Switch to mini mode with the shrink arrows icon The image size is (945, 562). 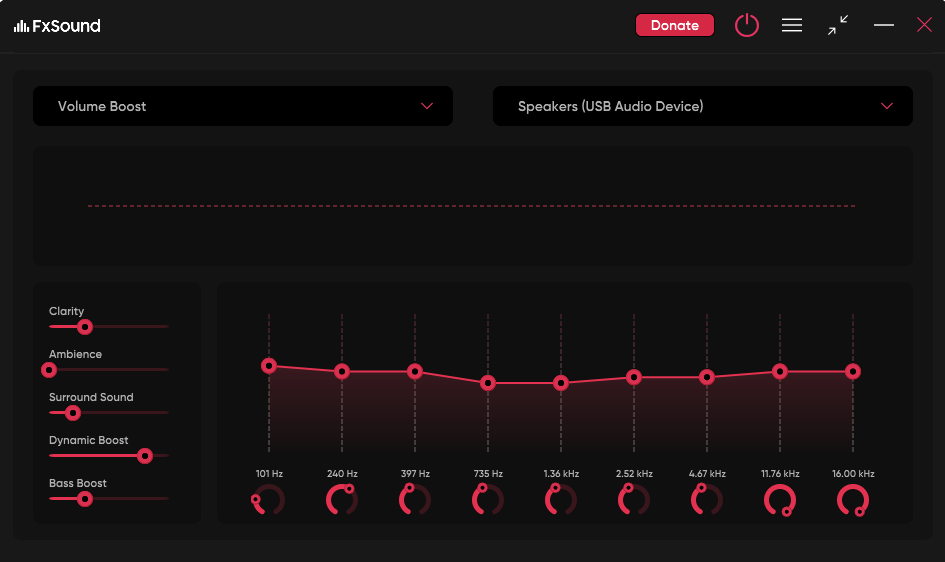point(838,25)
